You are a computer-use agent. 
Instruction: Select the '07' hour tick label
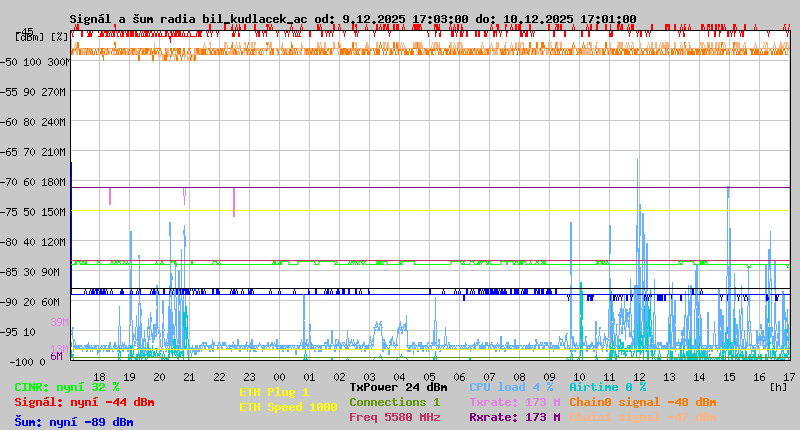click(490, 377)
